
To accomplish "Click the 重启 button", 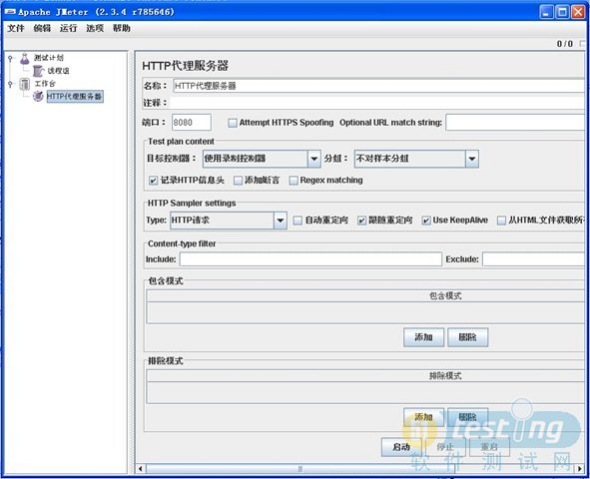I will click(x=490, y=447).
